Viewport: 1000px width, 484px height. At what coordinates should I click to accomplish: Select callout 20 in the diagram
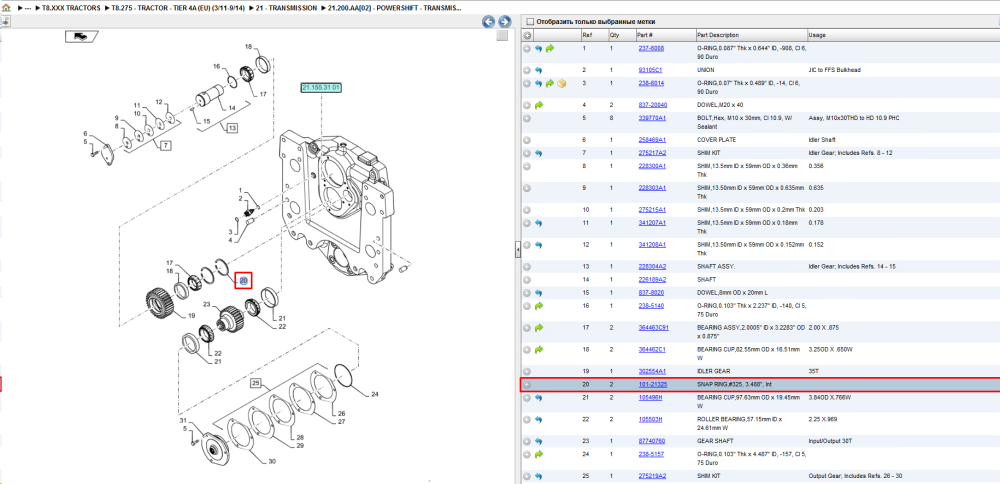tap(243, 281)
